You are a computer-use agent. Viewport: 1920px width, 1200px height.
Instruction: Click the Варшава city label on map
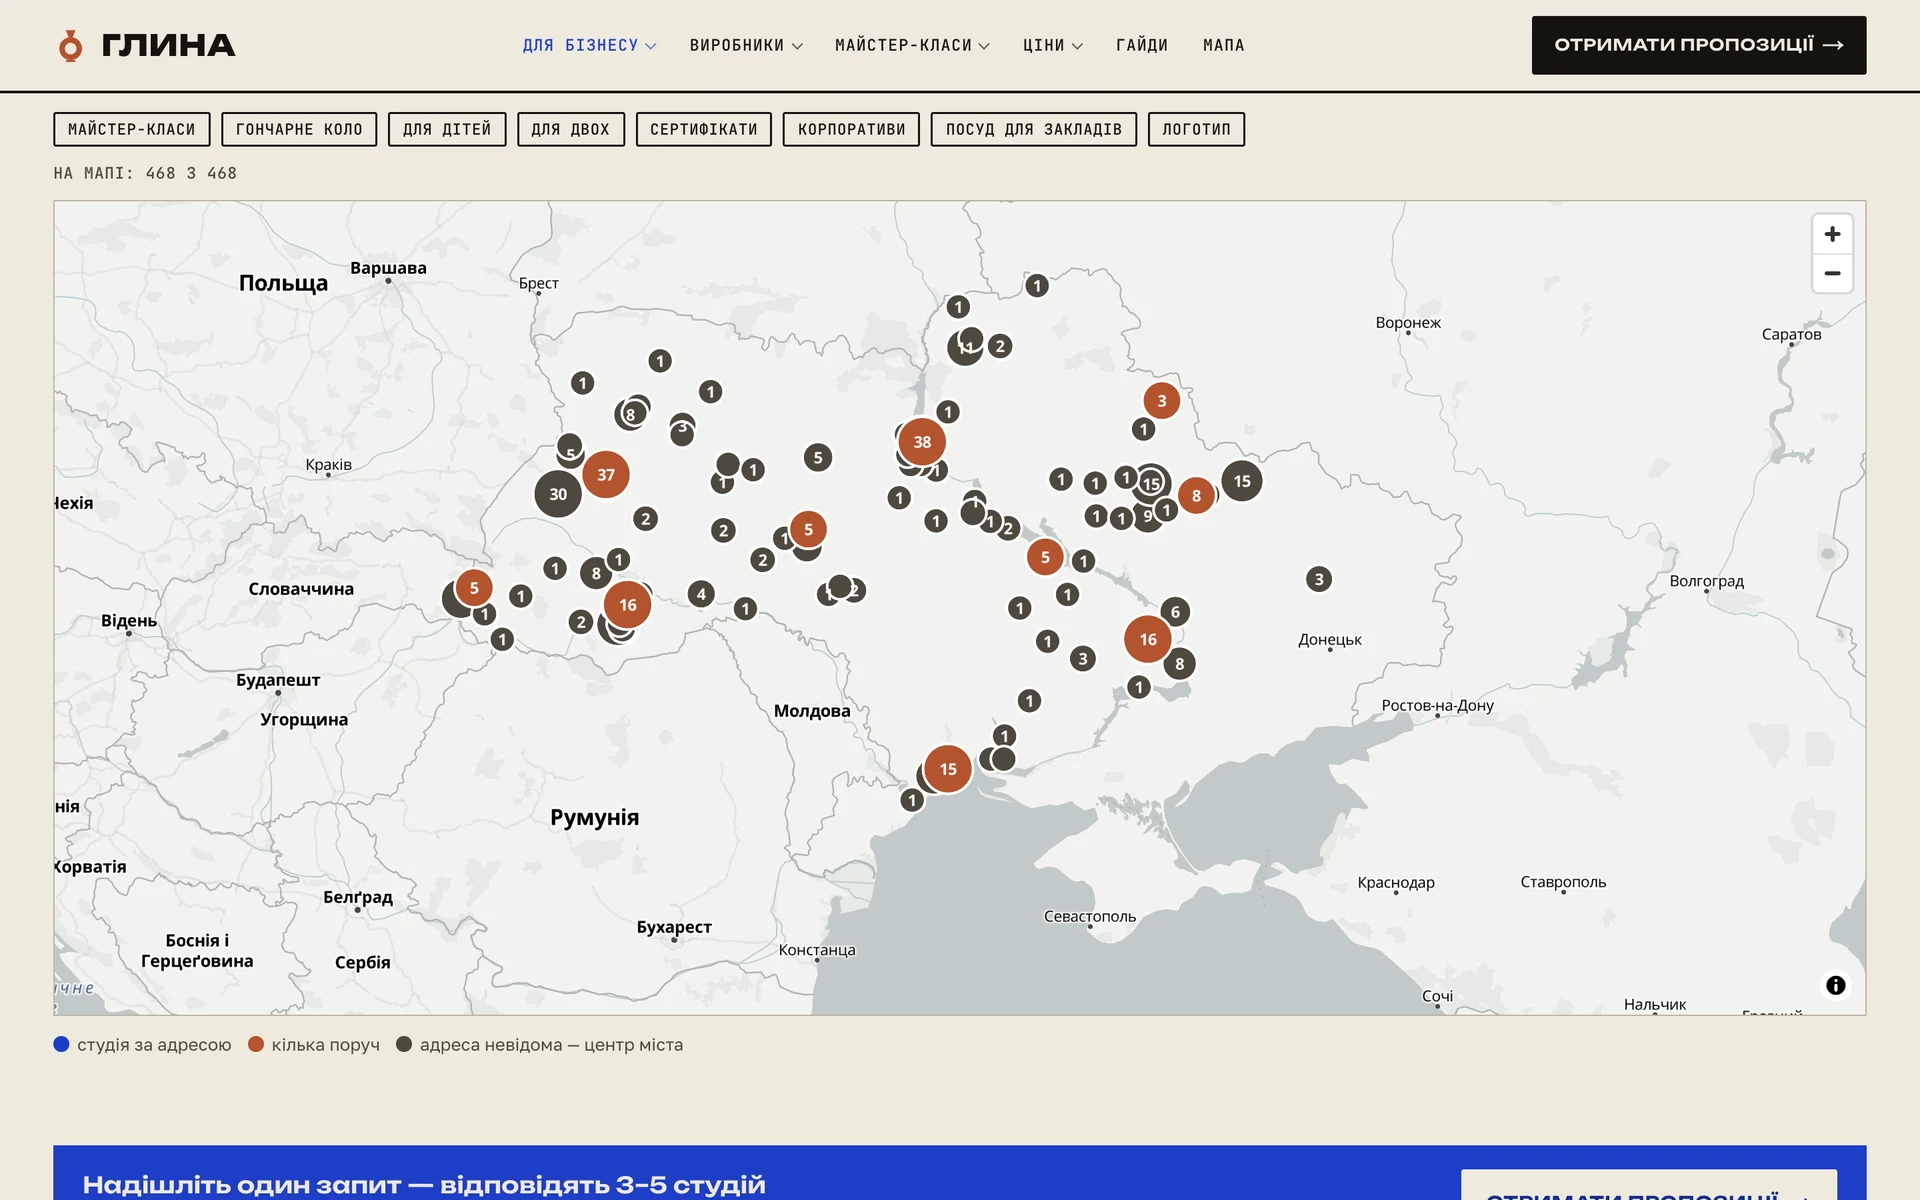pyautogui.click(x=388, y=268)
